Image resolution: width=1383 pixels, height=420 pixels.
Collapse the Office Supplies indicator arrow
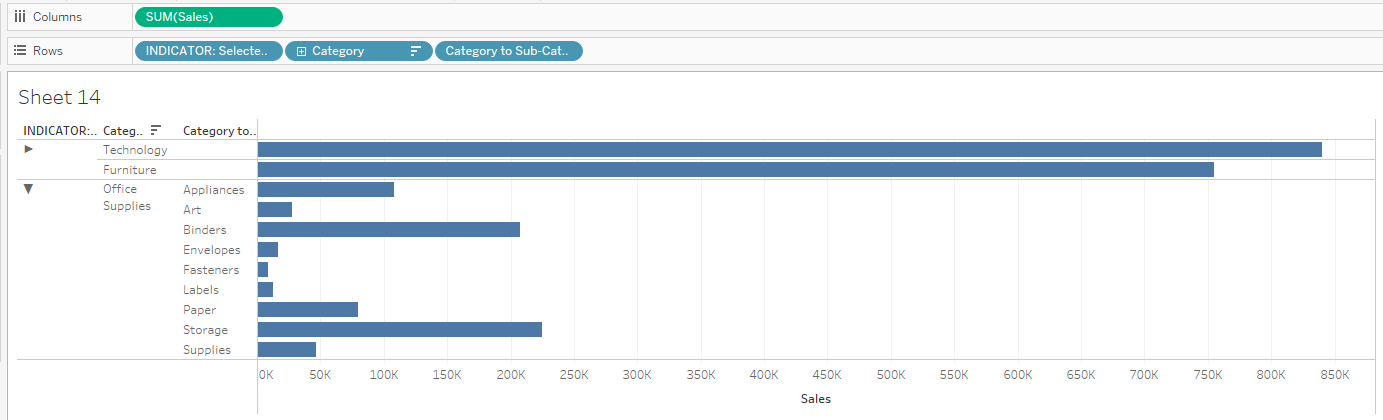point(28,189)
